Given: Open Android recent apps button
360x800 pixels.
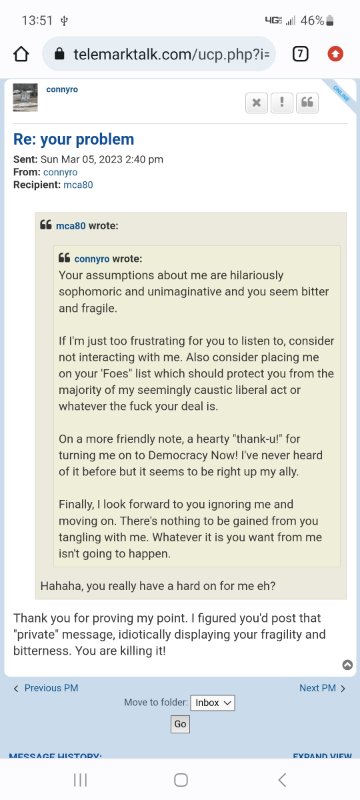Looking at the screenshot, I should pos(80,780).
